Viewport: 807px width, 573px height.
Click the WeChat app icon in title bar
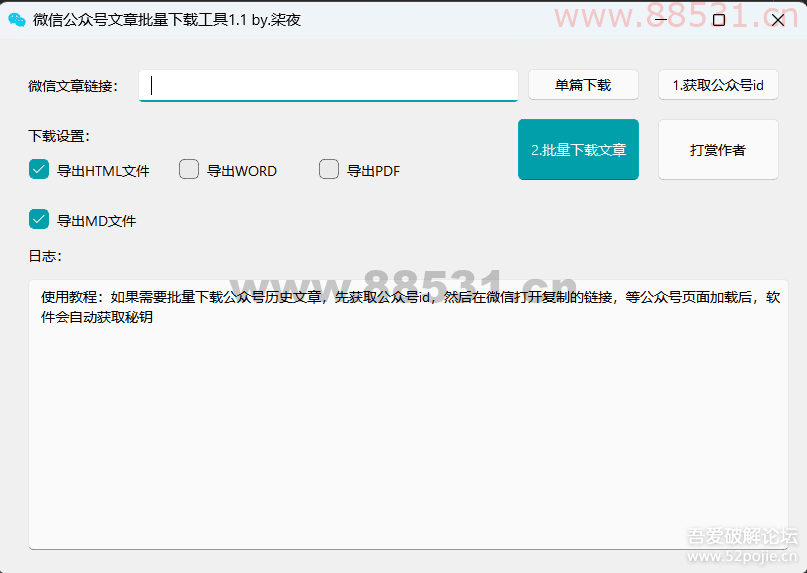click(x=17, y=19)
